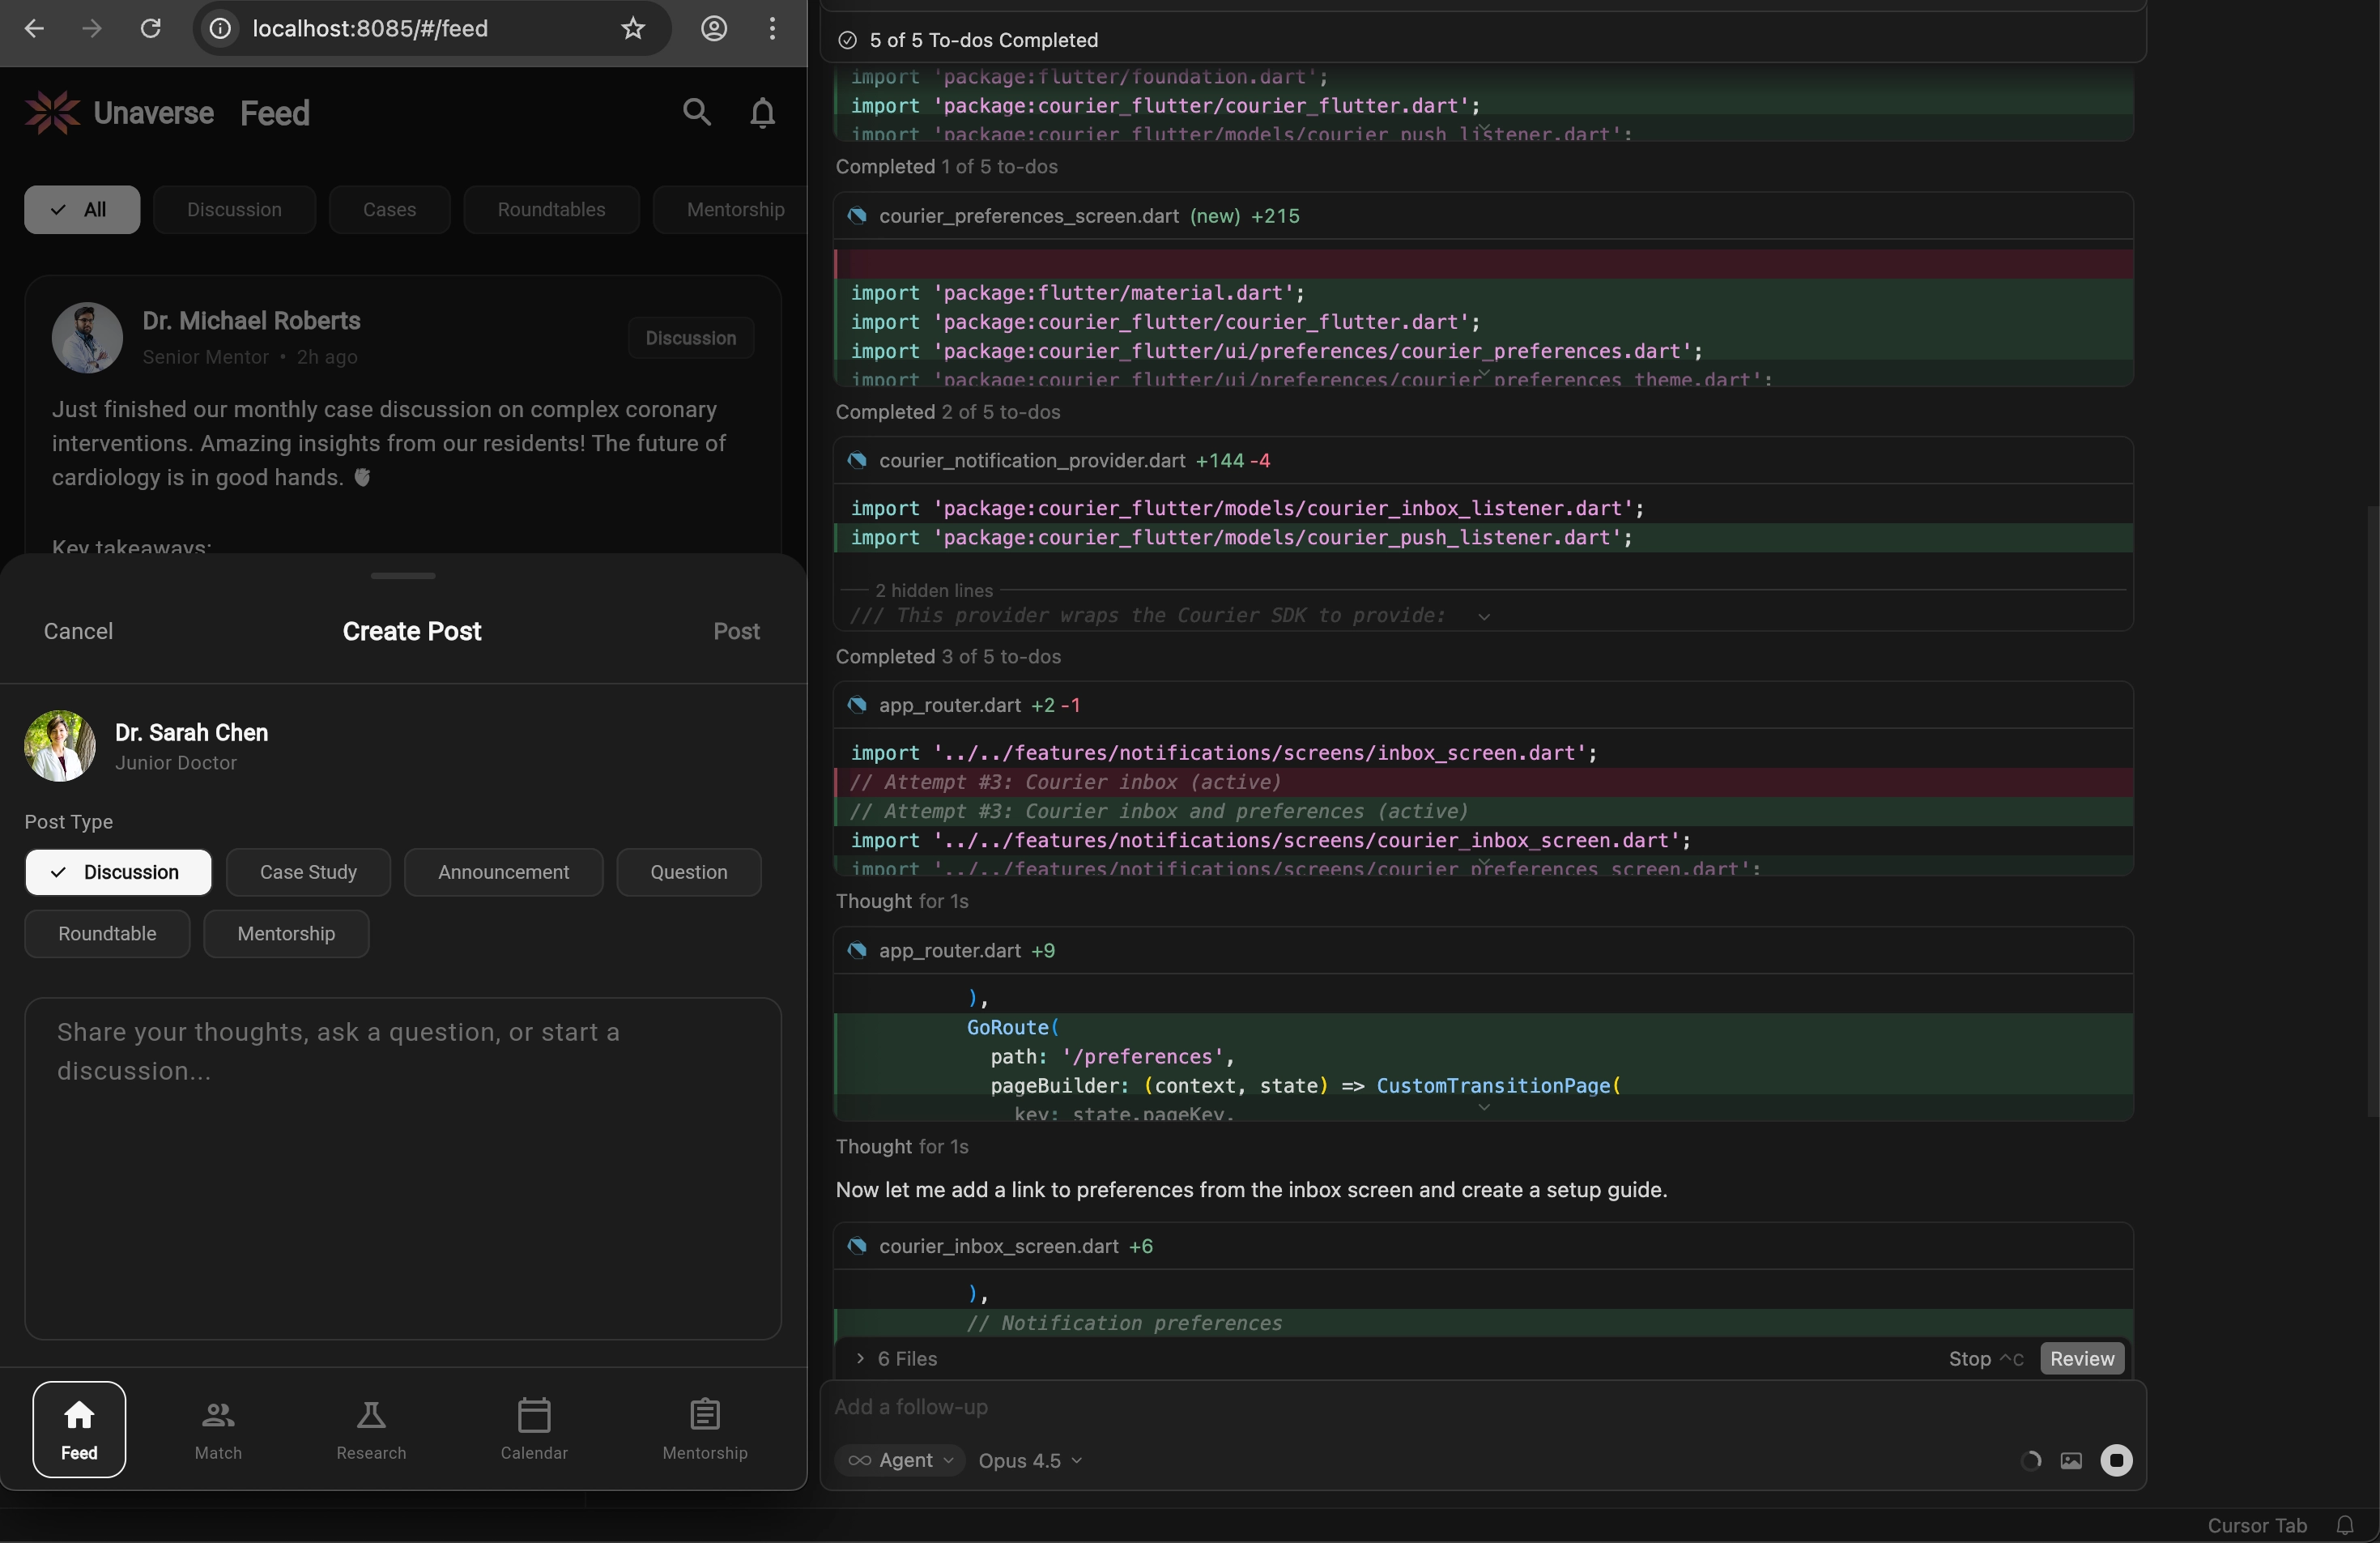Open the browser profile account icon
The width and height of the screenshot is (2380, 1543).
pyautogui.click(x=714, y=29)
